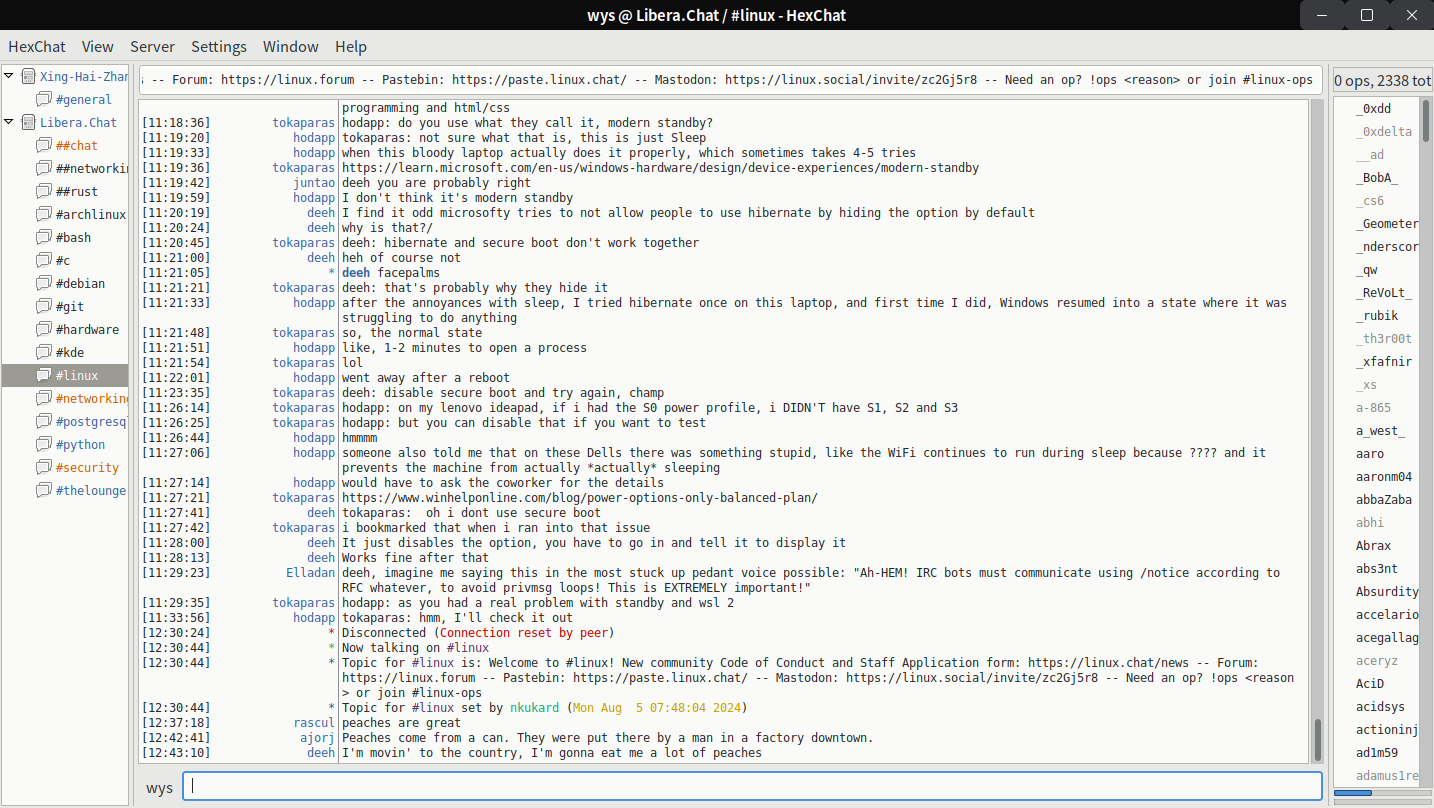
Task: Click the channel icon beside #security
Action: 44,468
